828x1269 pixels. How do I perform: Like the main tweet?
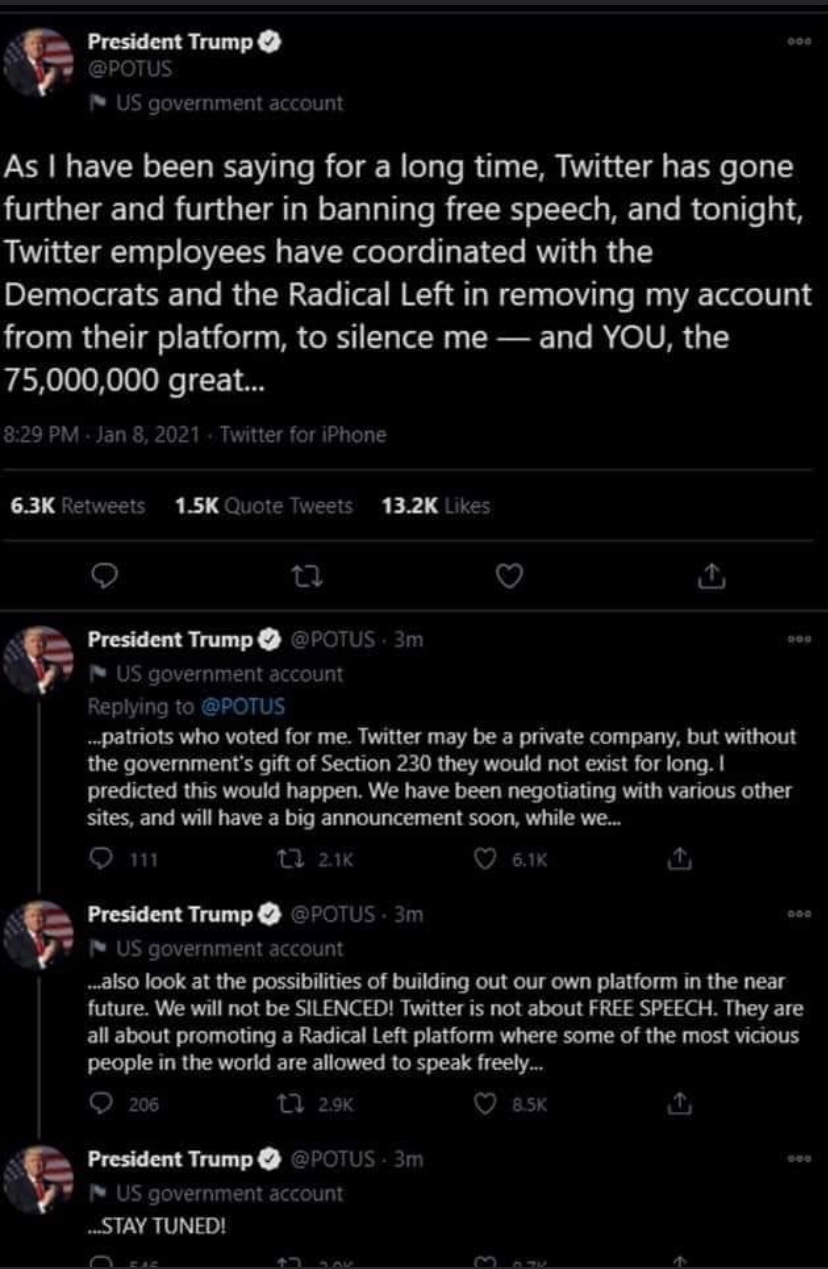(x=510, y=576)
